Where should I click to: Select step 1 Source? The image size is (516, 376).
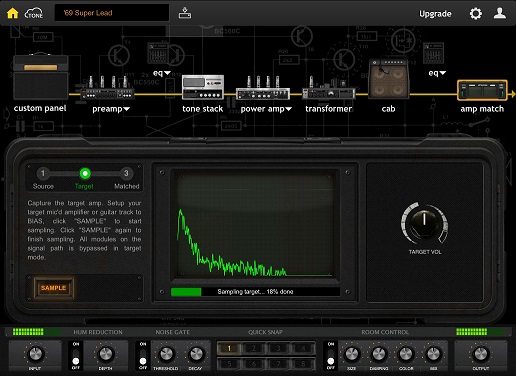coord(43,173)
